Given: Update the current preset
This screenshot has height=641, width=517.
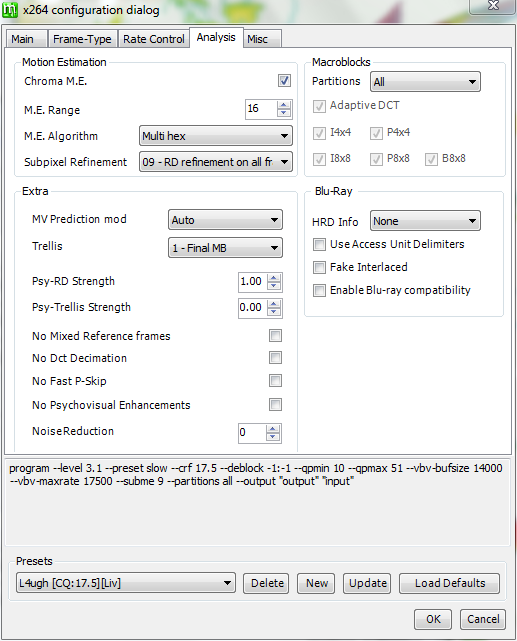Looking at the screenshot, I should [367, 583].
